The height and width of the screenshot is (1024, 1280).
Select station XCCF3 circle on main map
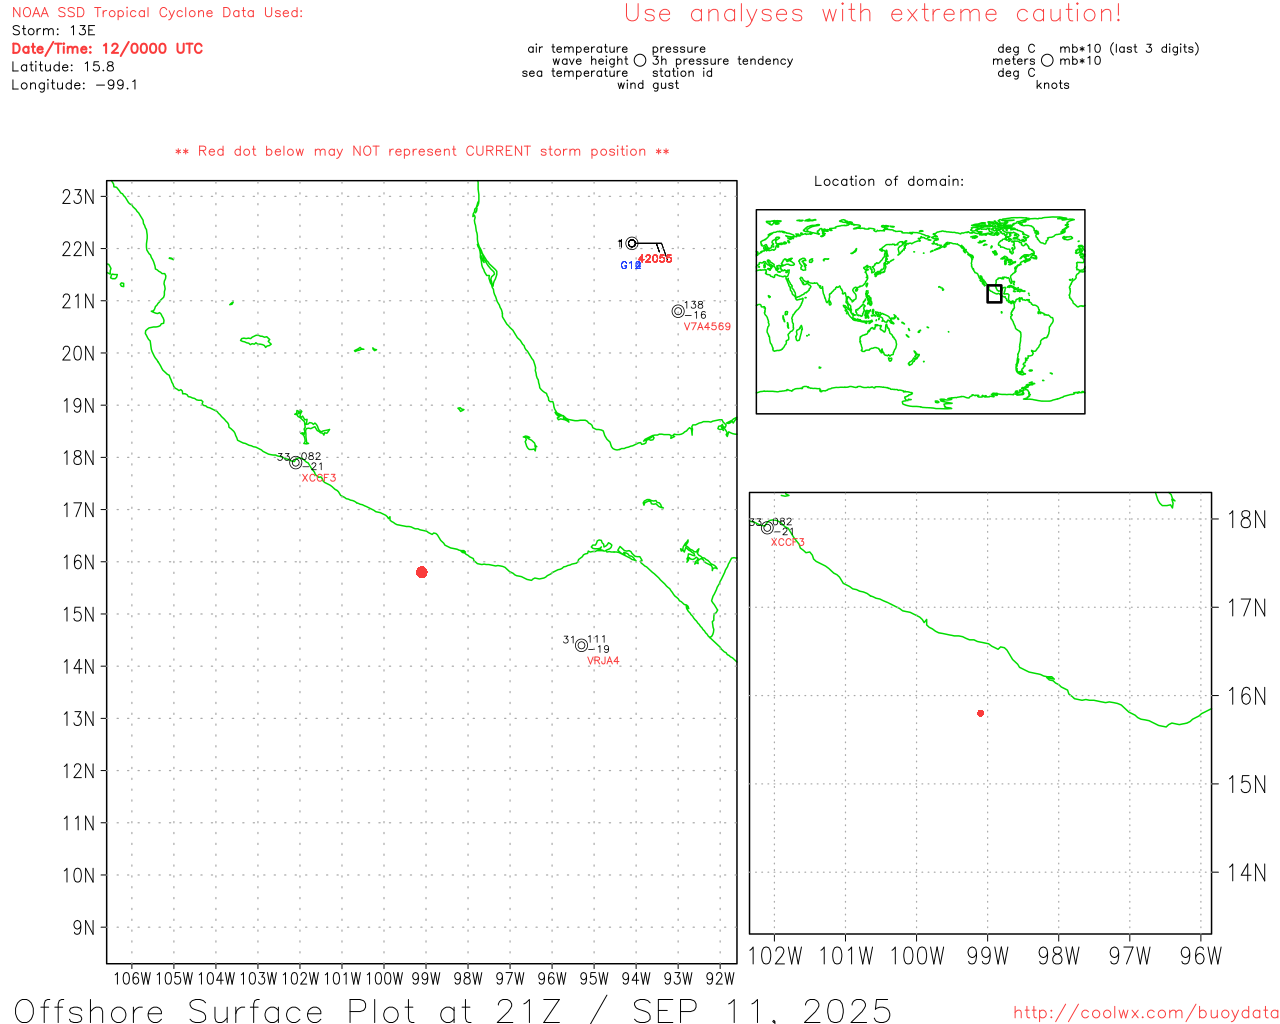point(296,462)
